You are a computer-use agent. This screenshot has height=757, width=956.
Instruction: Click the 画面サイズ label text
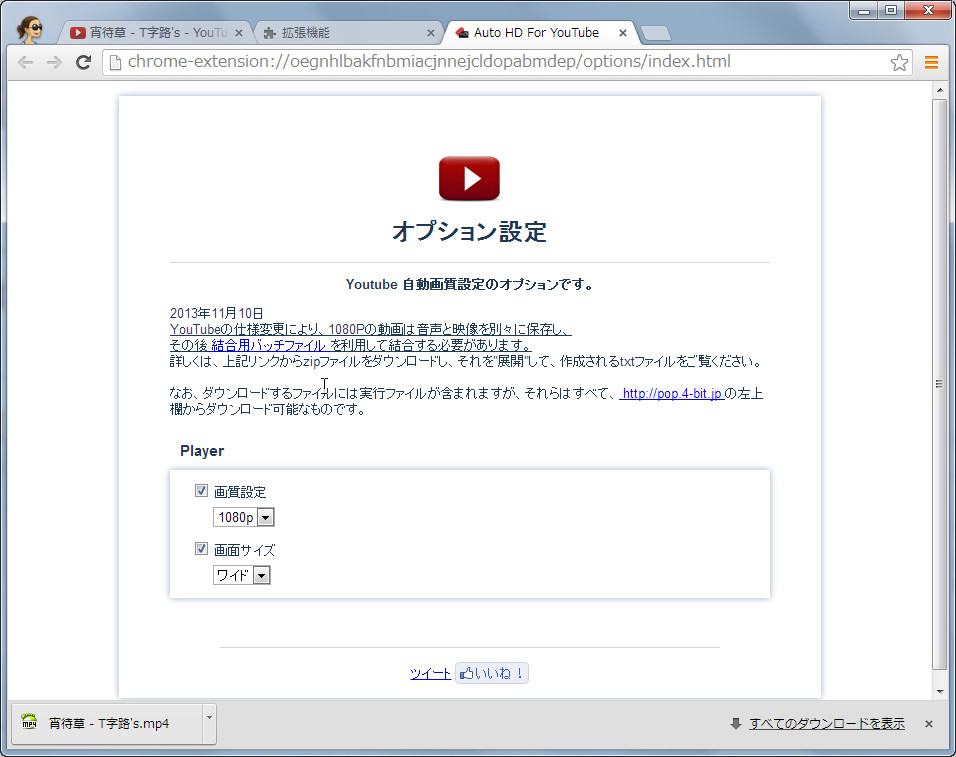point(244,550)
